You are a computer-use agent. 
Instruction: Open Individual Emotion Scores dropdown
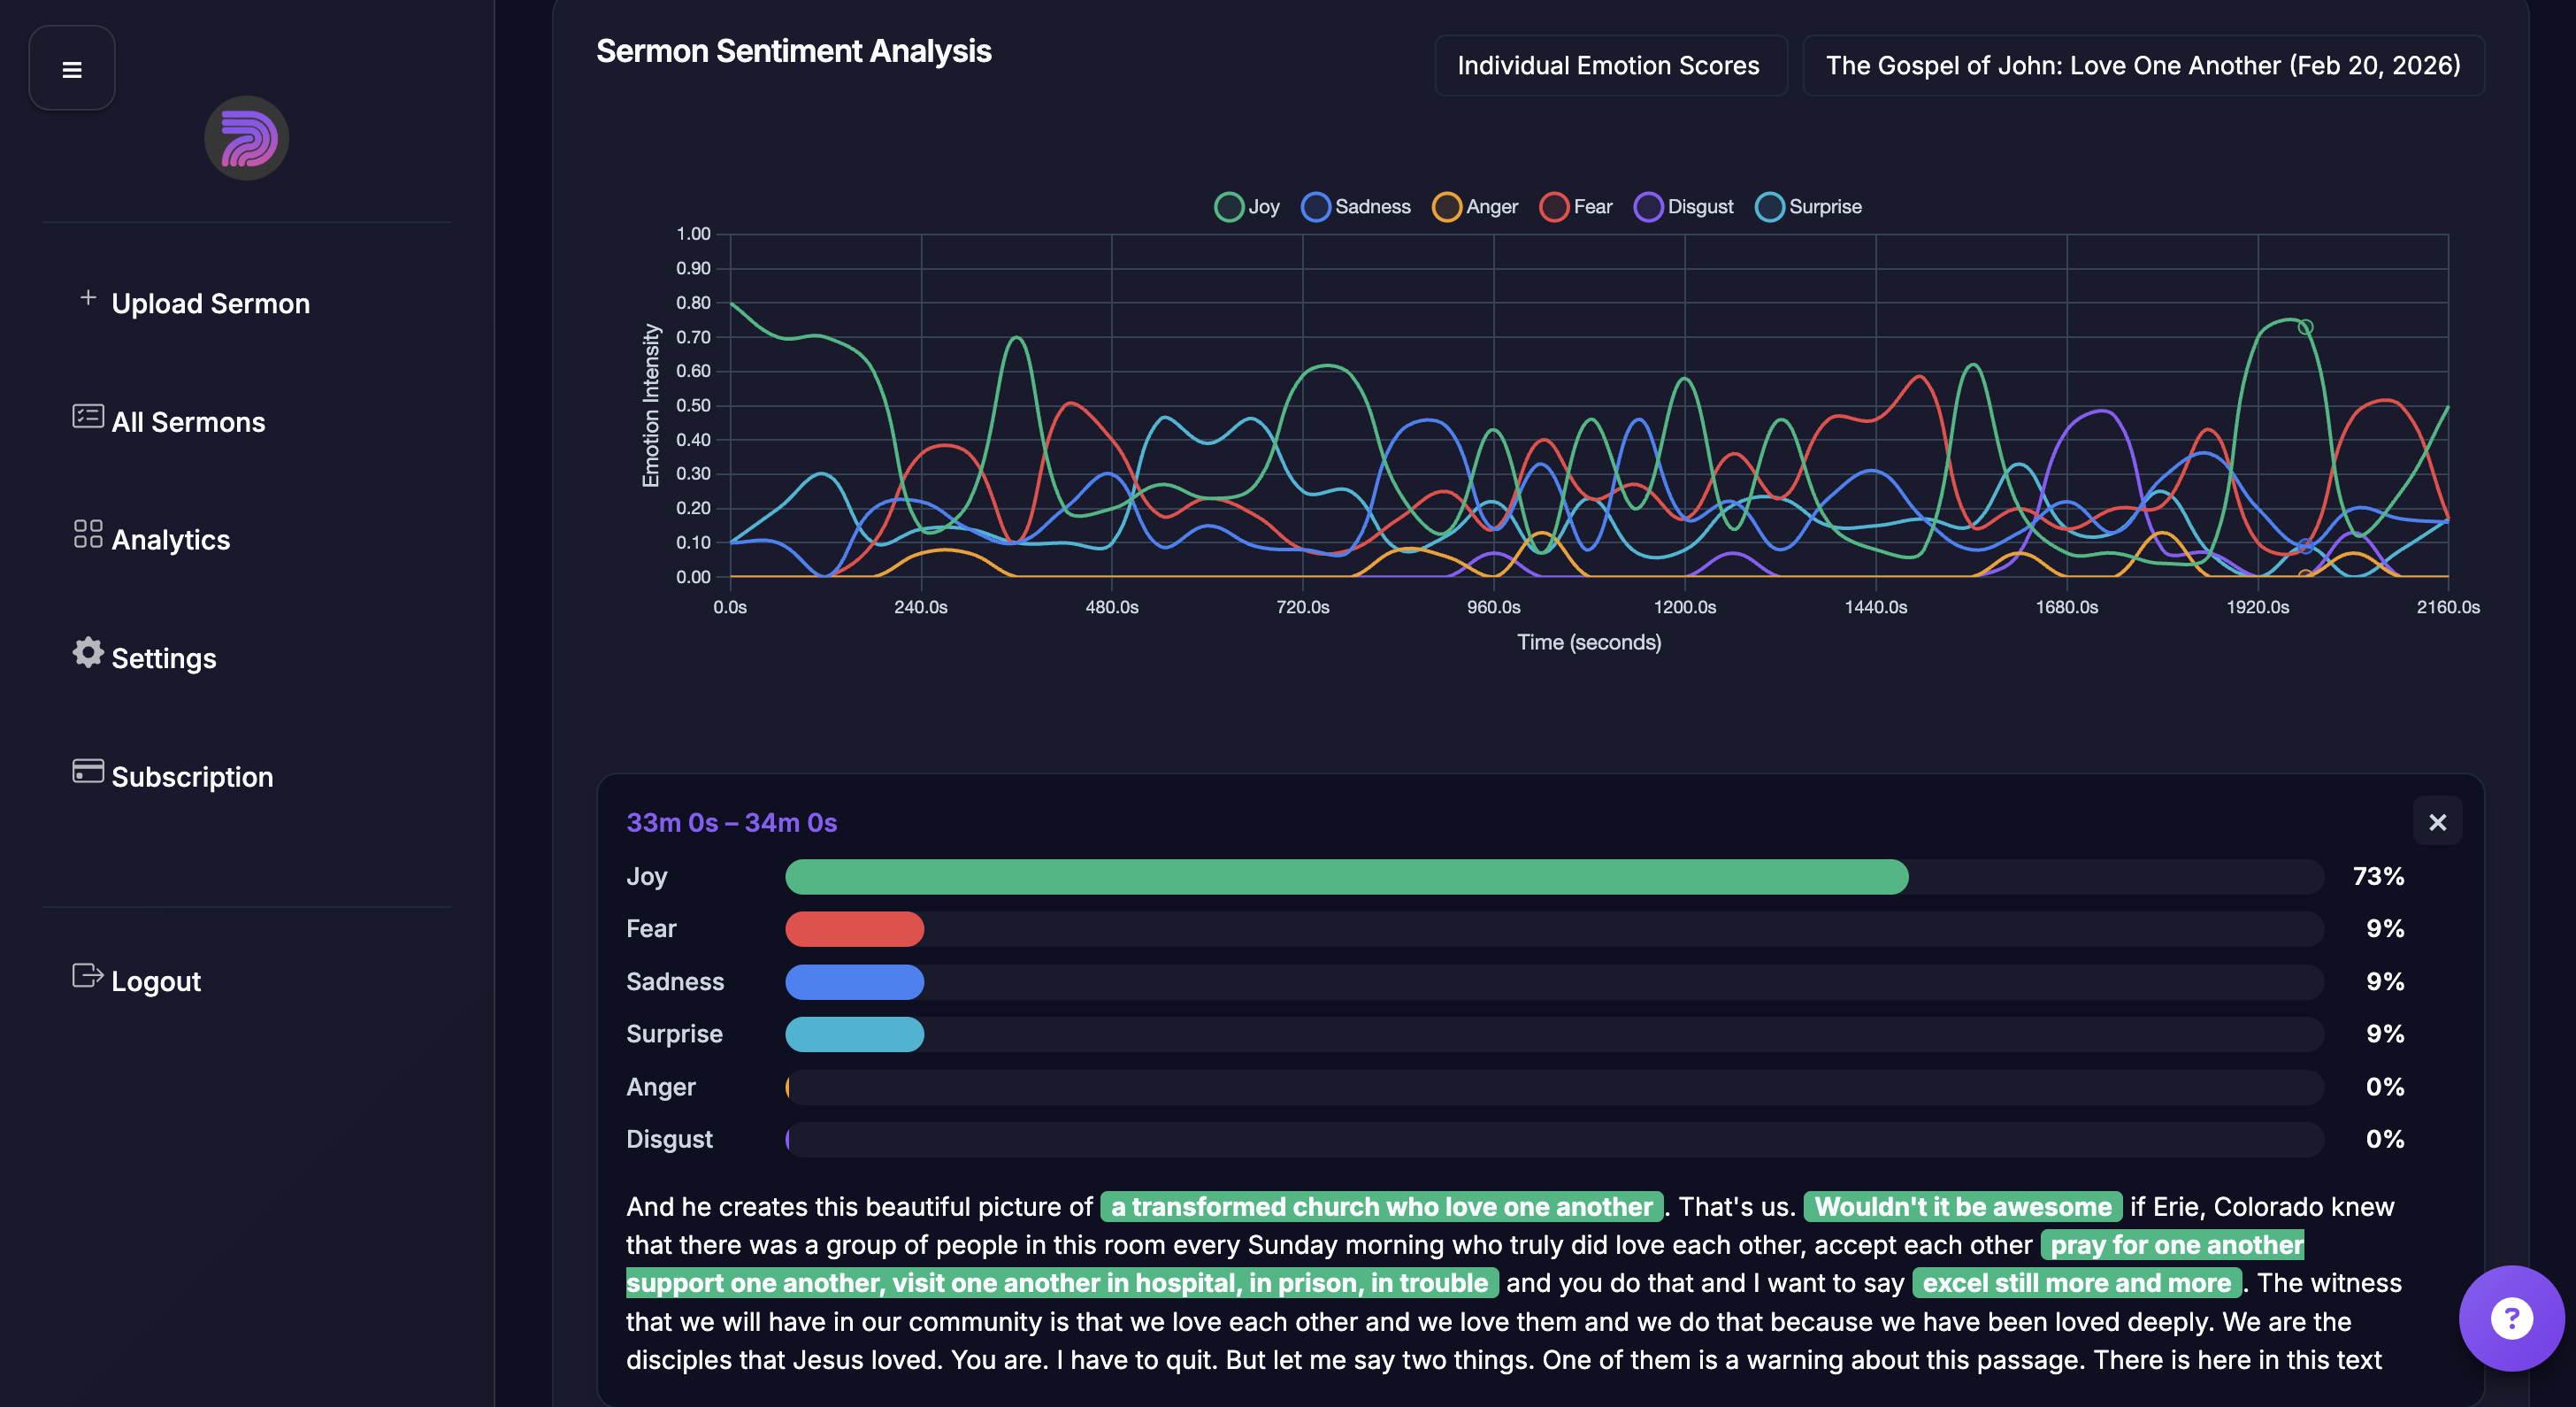[x=1610, y=66]
